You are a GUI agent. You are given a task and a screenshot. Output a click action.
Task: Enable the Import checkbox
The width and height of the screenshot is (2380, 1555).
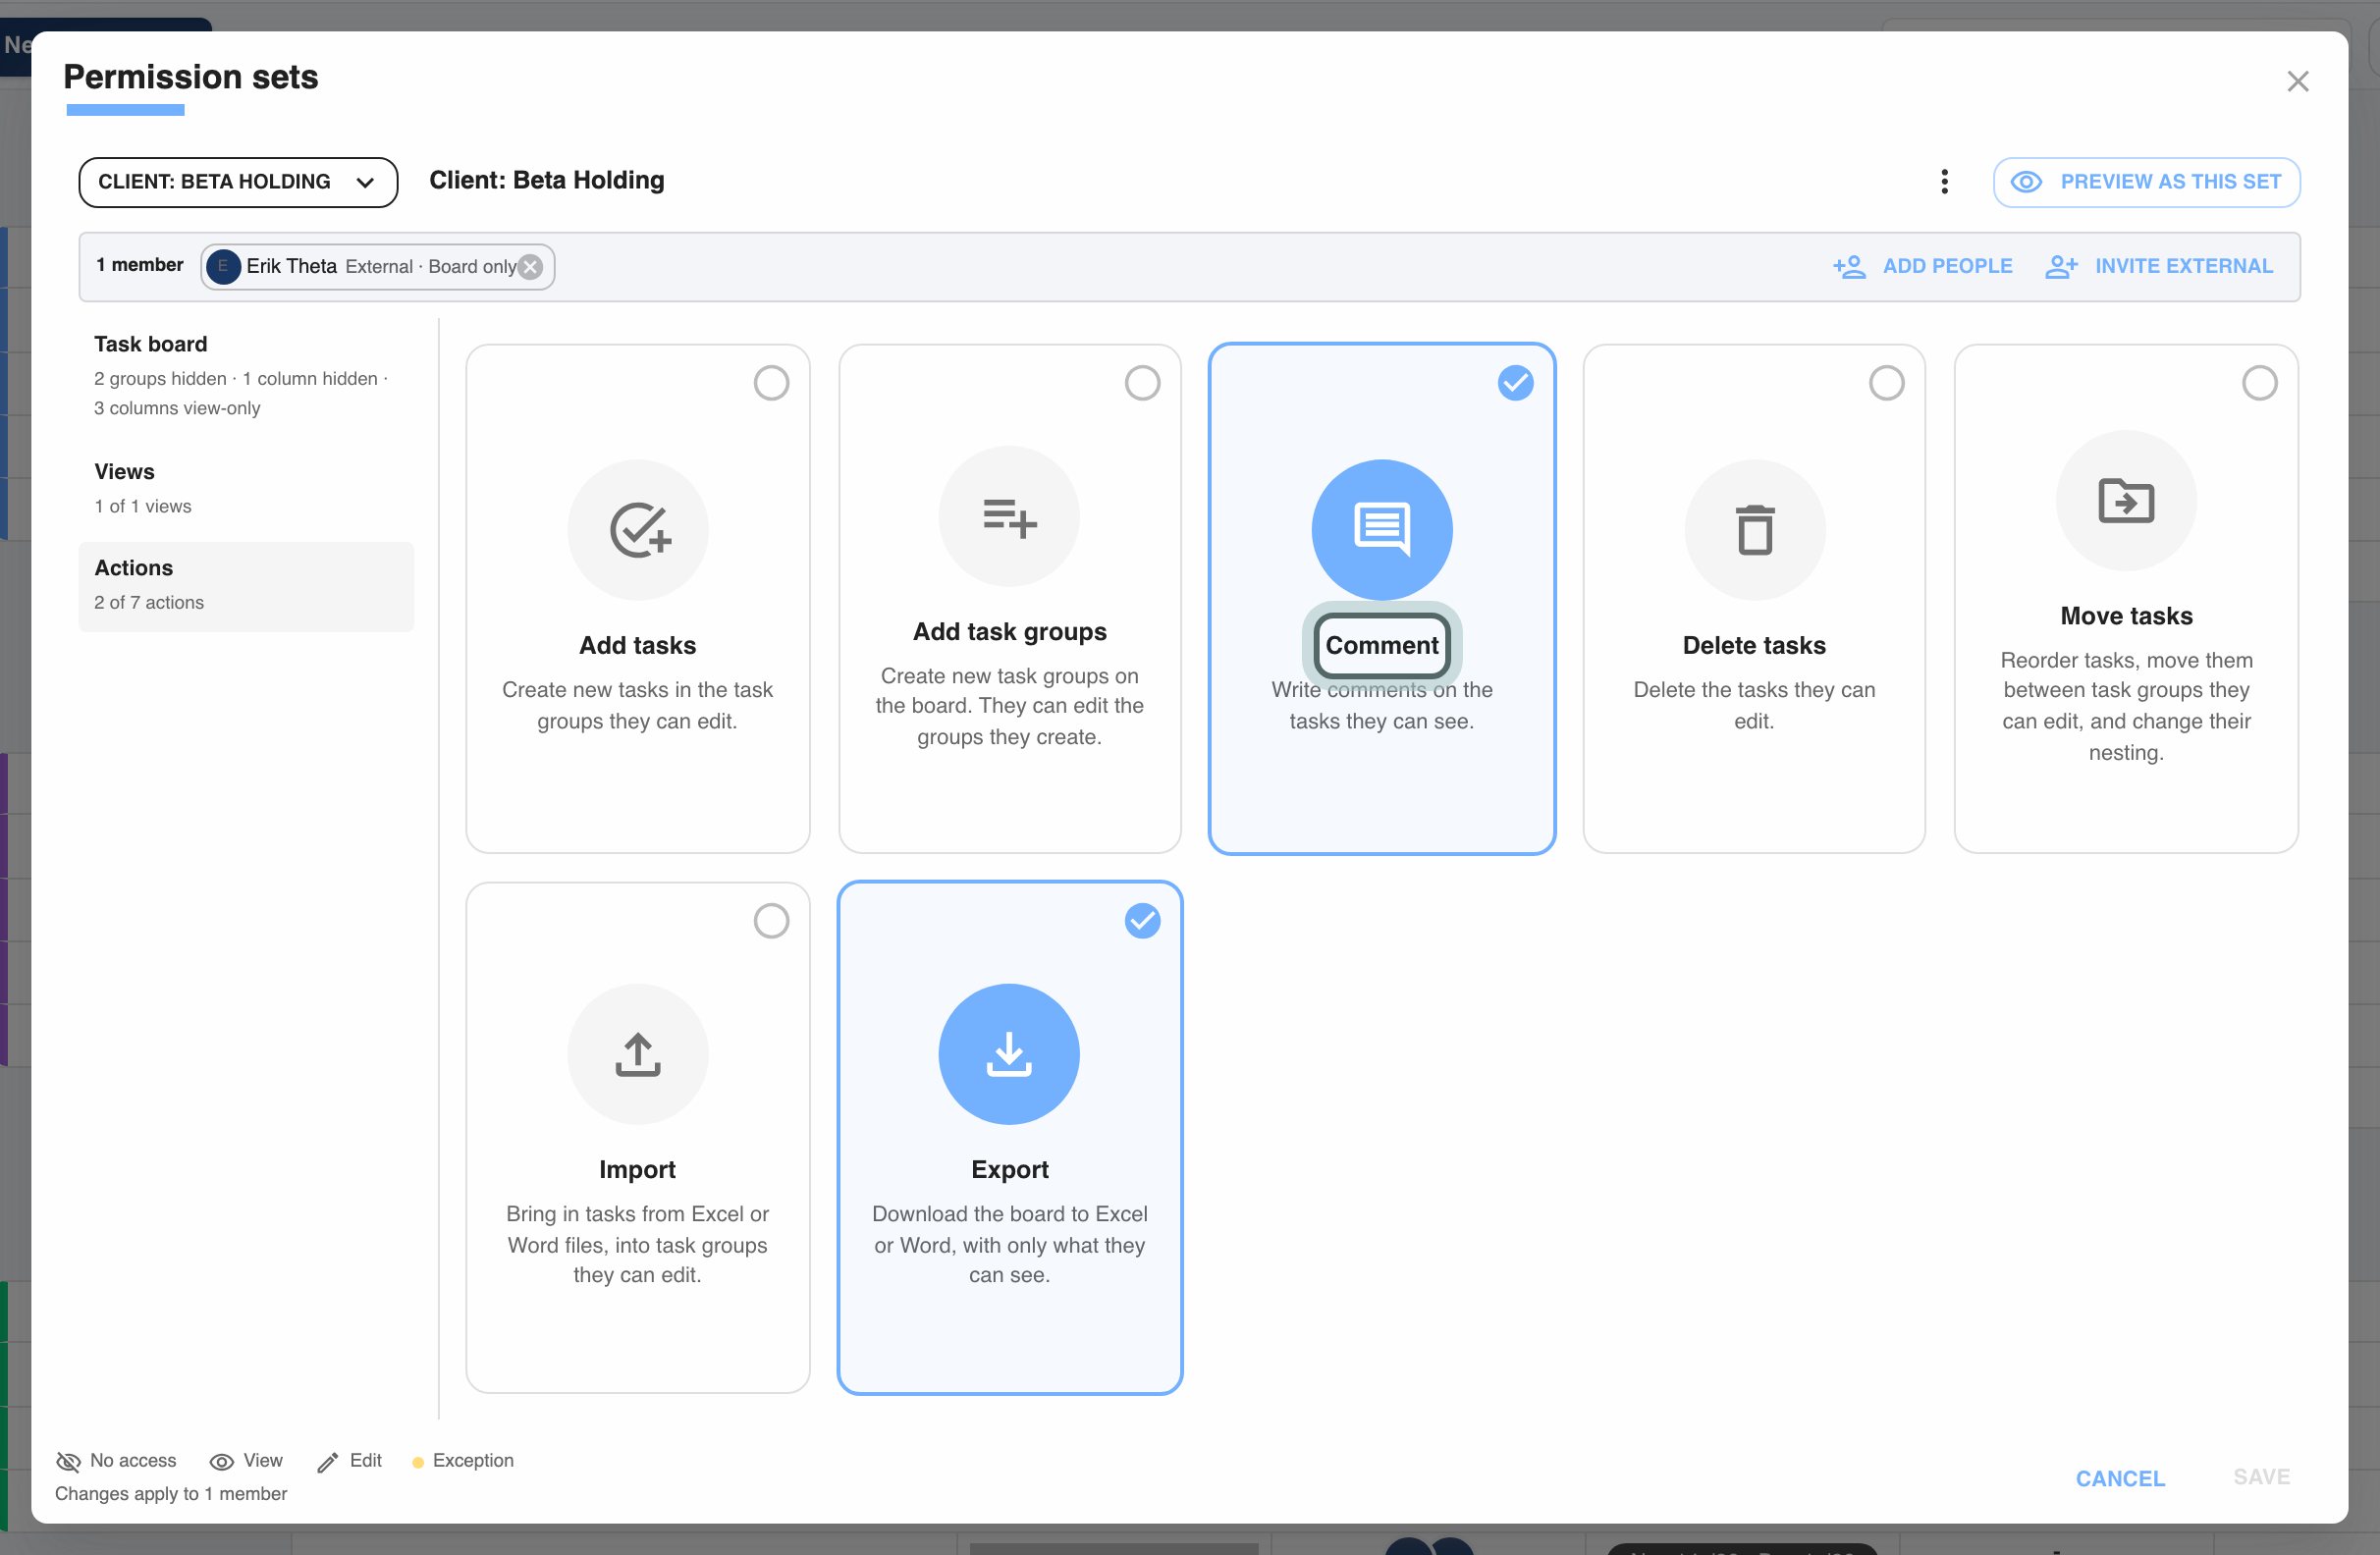coord(771,920)
